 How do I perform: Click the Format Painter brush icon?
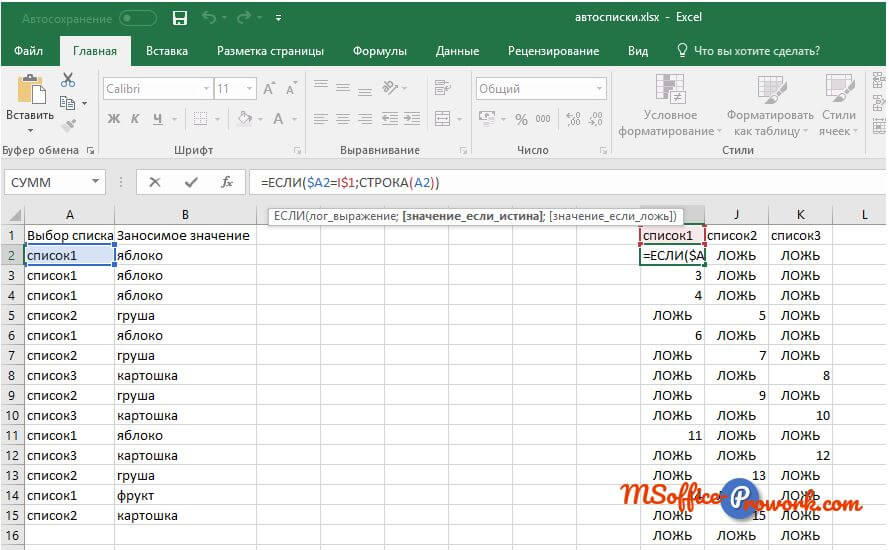click(68, 125)
